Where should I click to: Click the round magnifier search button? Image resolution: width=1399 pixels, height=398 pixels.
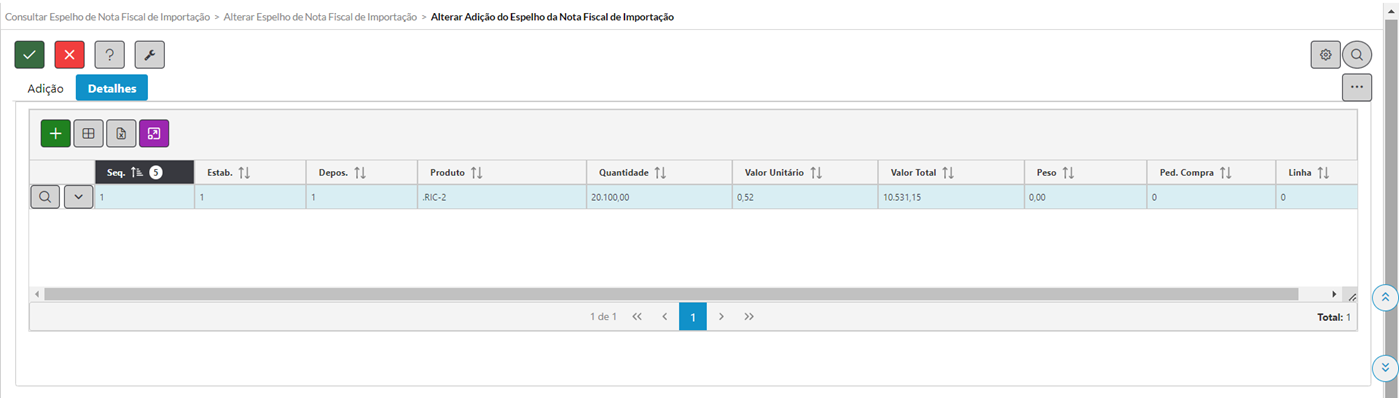1357,55
